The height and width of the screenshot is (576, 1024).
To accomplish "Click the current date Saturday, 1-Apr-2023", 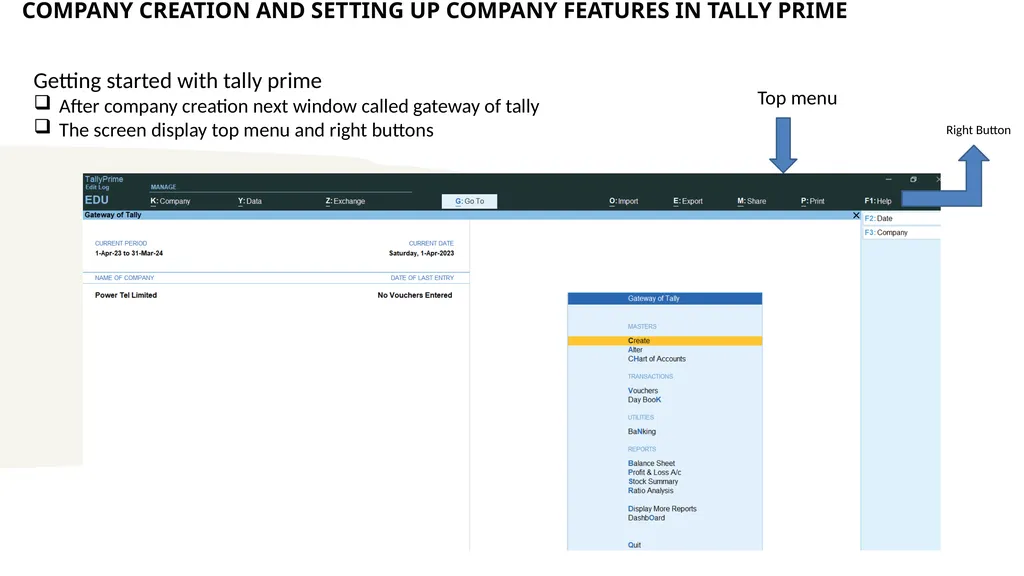I will pos(421,253).
